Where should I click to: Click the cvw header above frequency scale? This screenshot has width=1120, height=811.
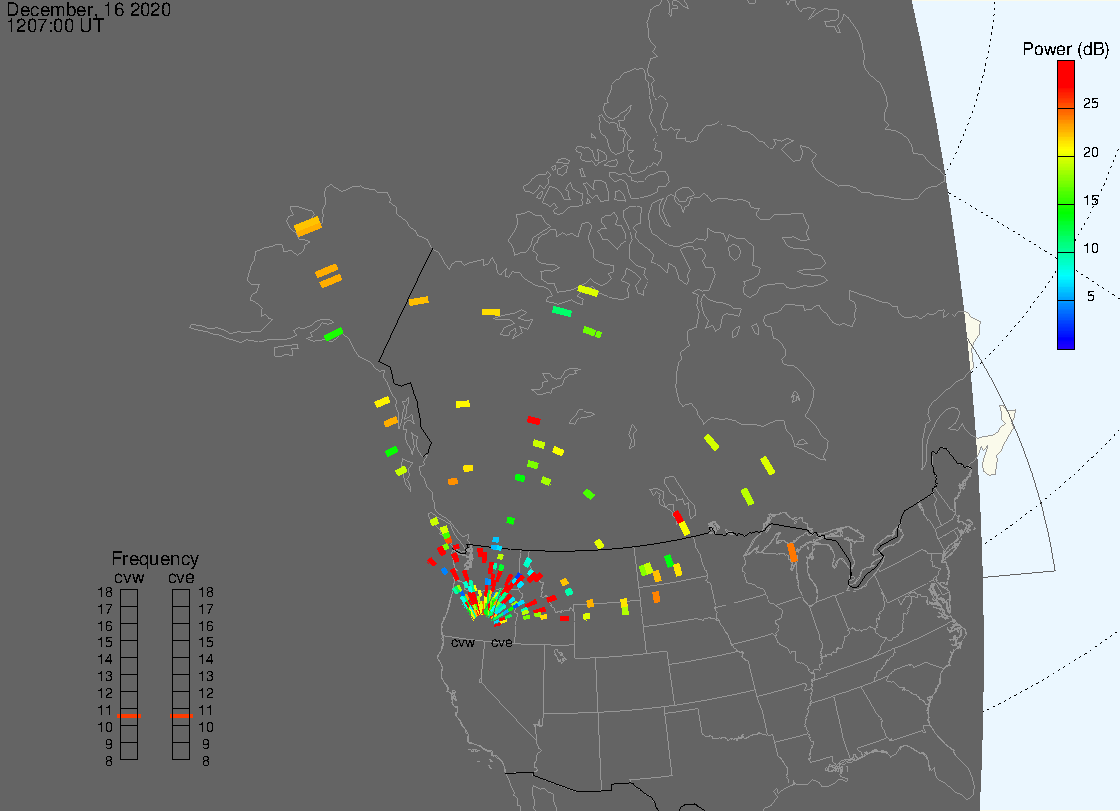pyautogui.click(x=129, y=577)
